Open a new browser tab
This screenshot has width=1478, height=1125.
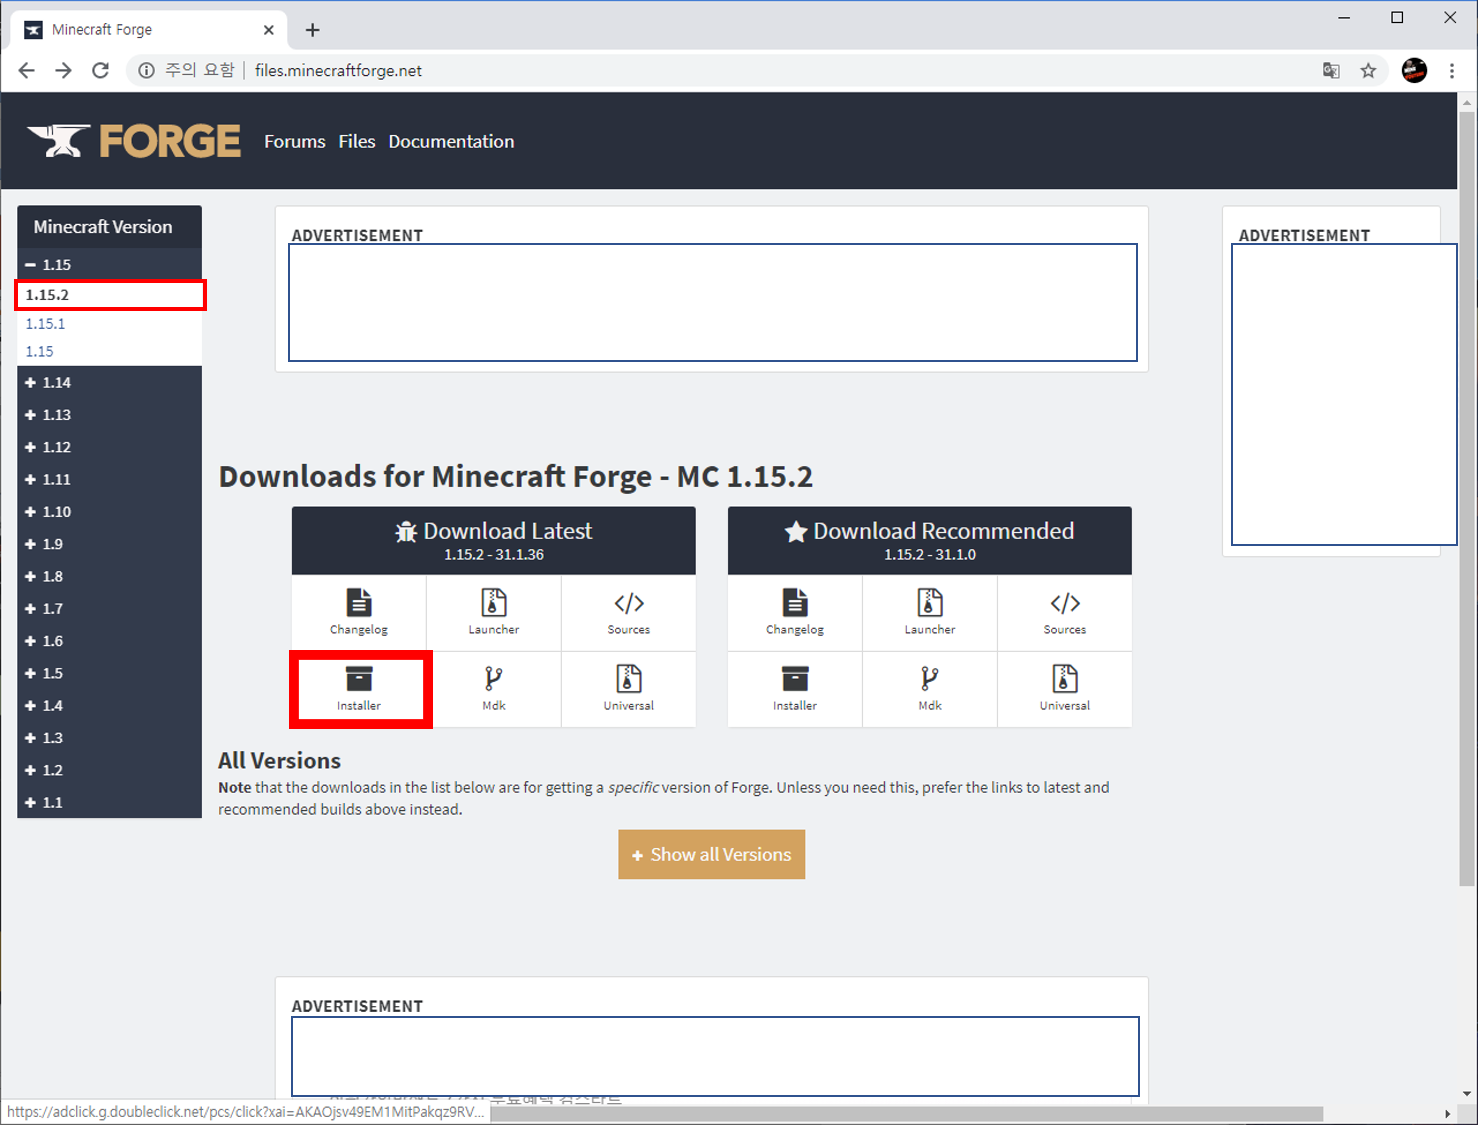click(x=312, y=30)
